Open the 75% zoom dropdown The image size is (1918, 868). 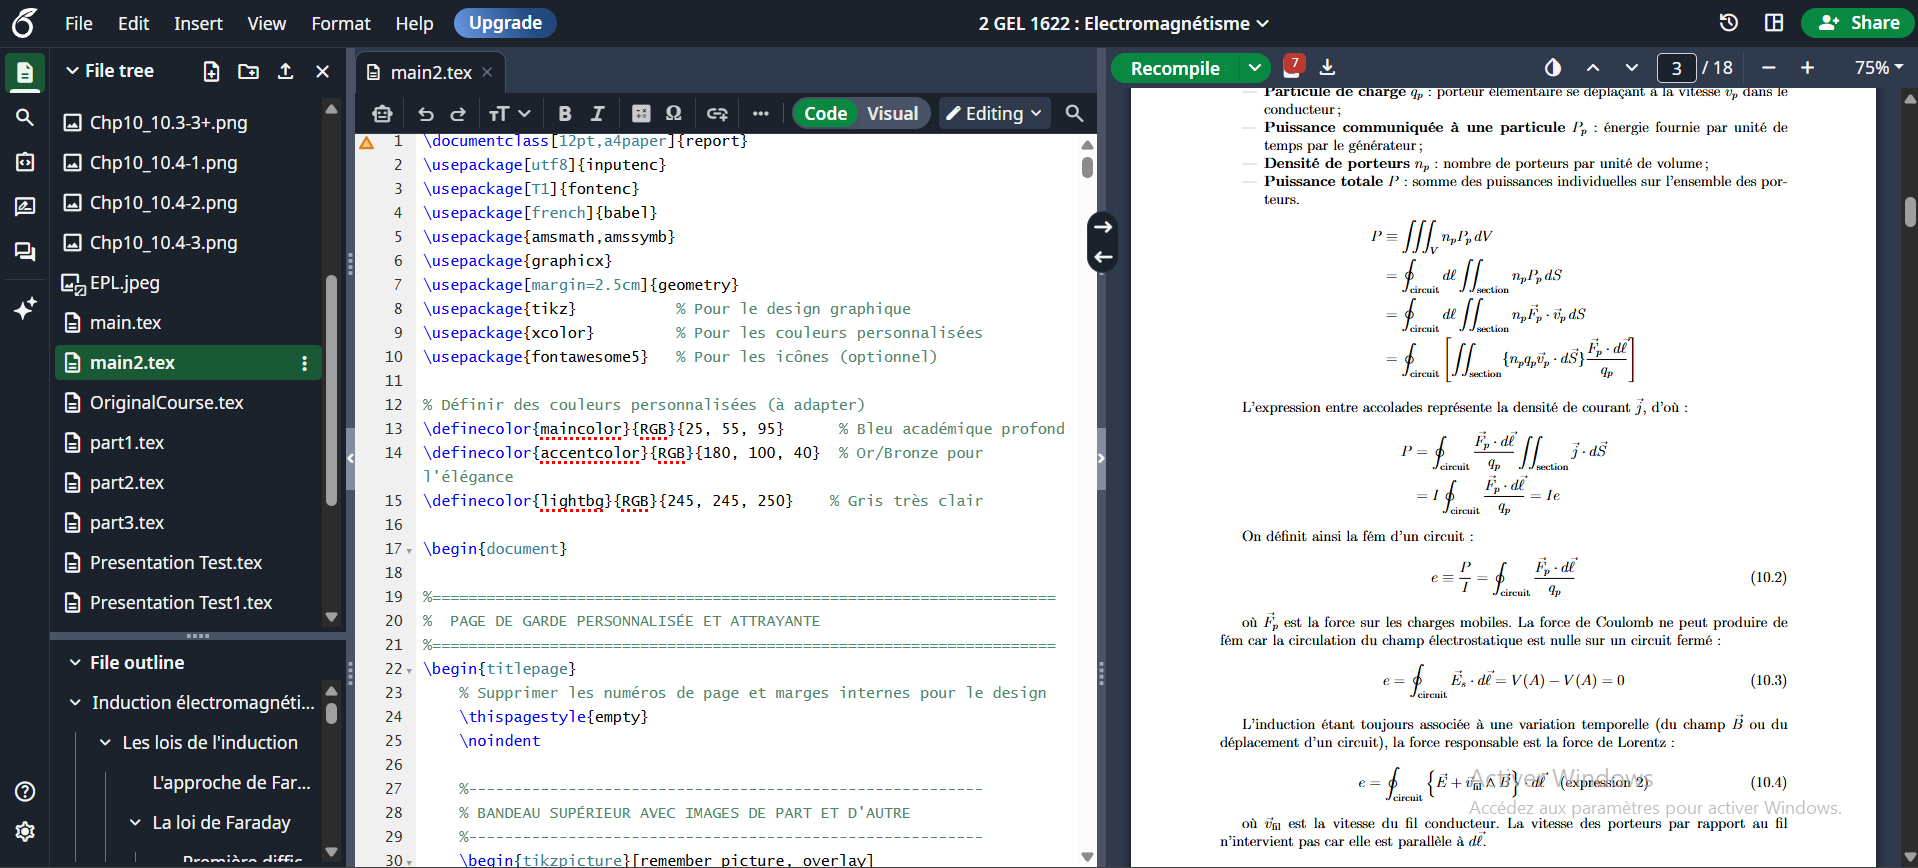coord(1878,67)
